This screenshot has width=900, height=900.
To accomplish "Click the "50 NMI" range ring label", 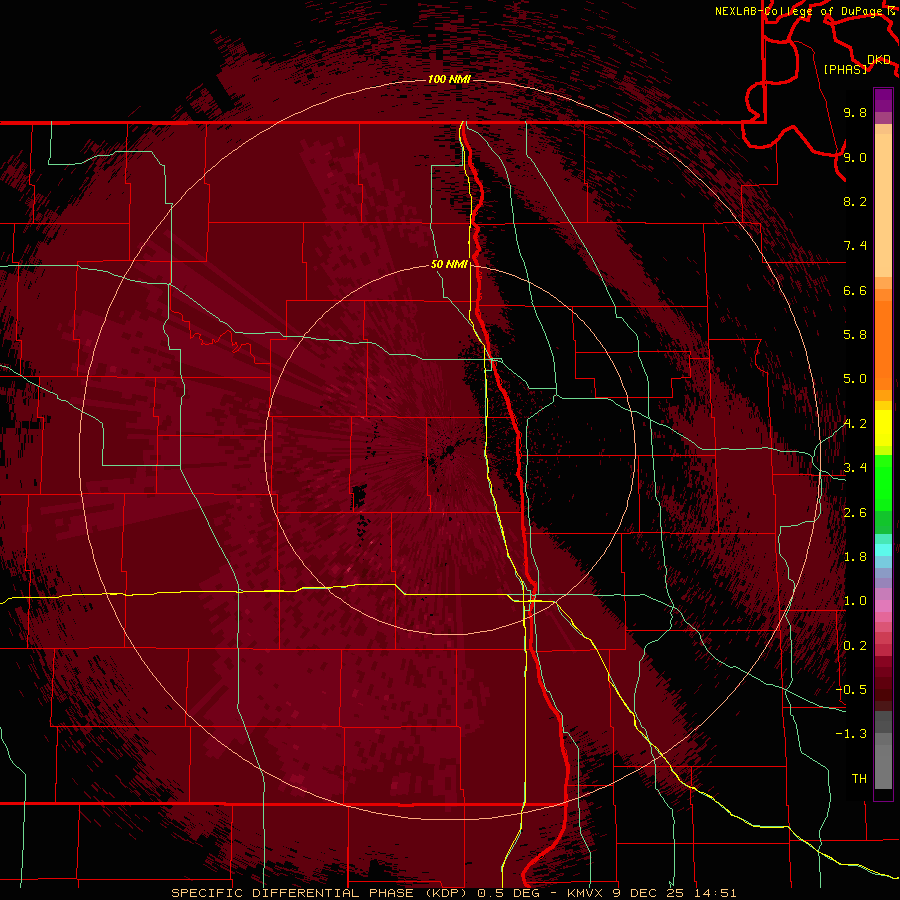I will coord(449,264).
